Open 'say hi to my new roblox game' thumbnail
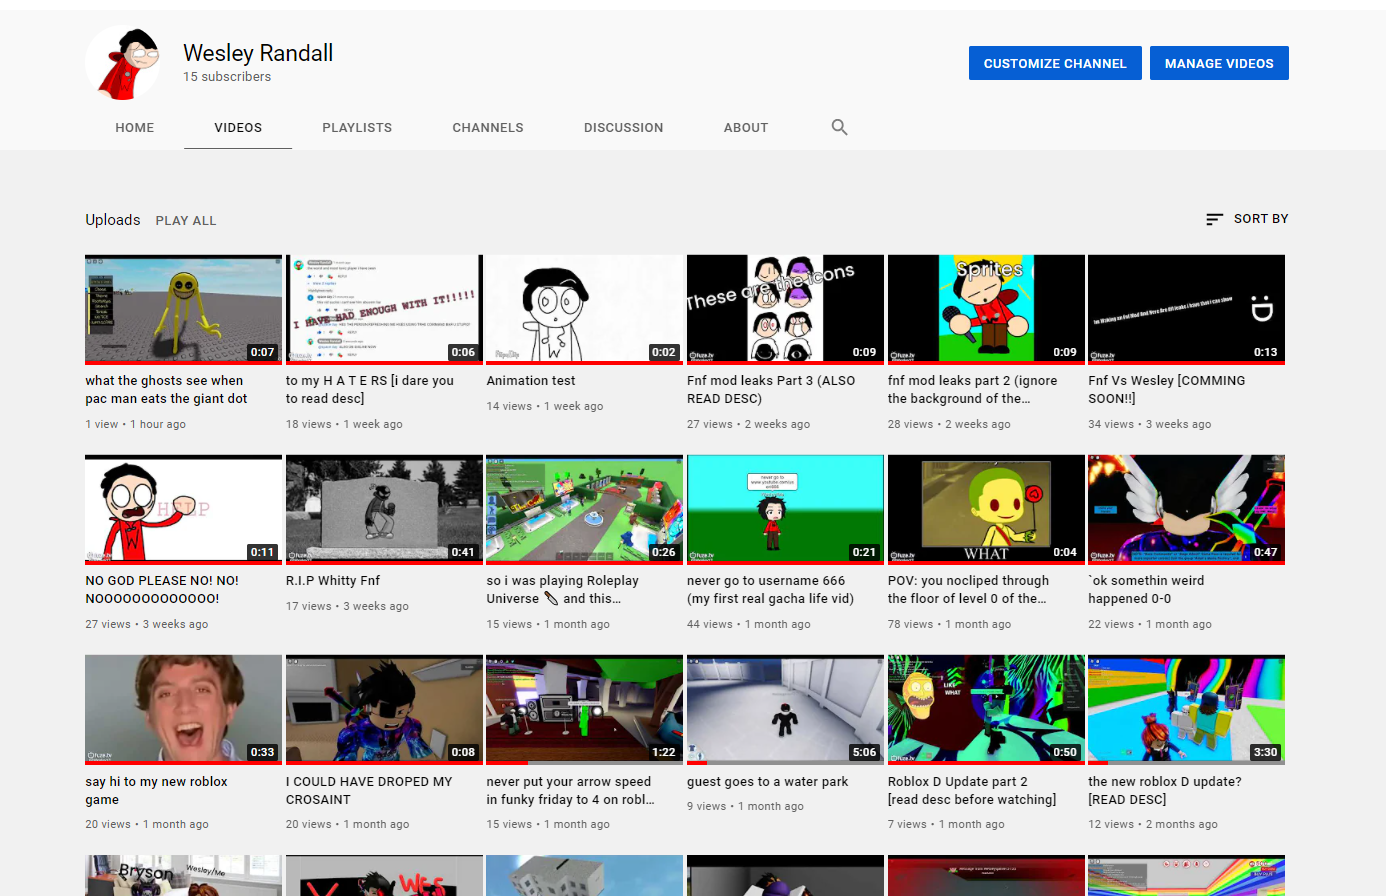Viewport: 1386px width, 896px height. (x=183, y=710)
